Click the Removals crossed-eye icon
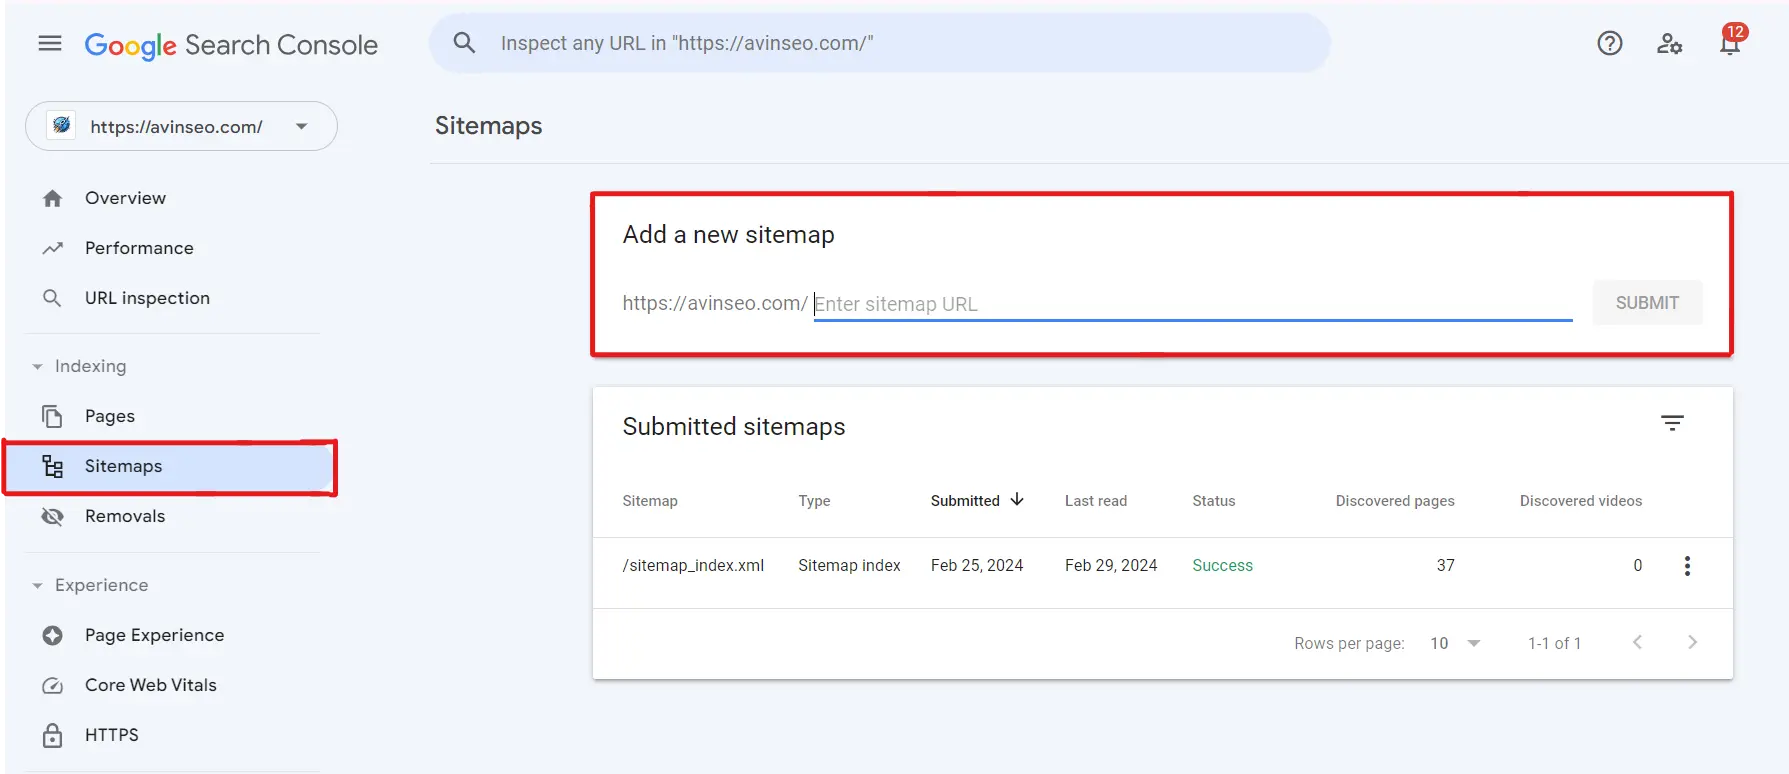Screen dimensions: 1789x774 tap(52, 516)
